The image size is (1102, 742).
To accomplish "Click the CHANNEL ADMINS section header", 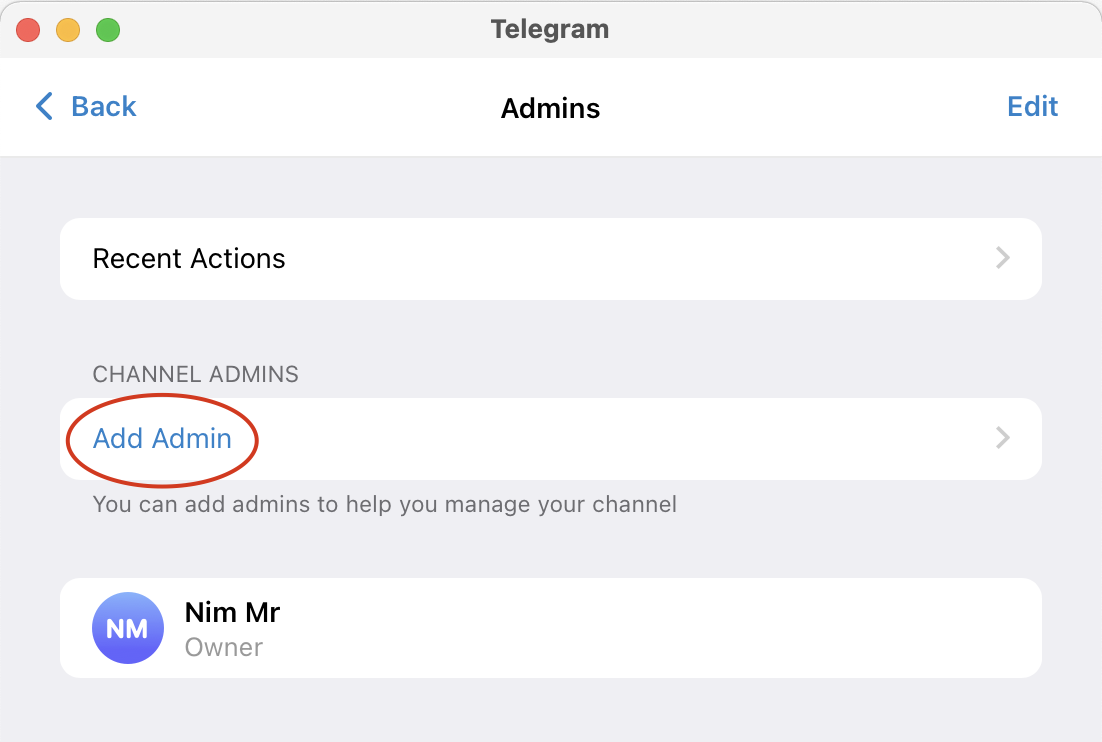I will point(195,375).
